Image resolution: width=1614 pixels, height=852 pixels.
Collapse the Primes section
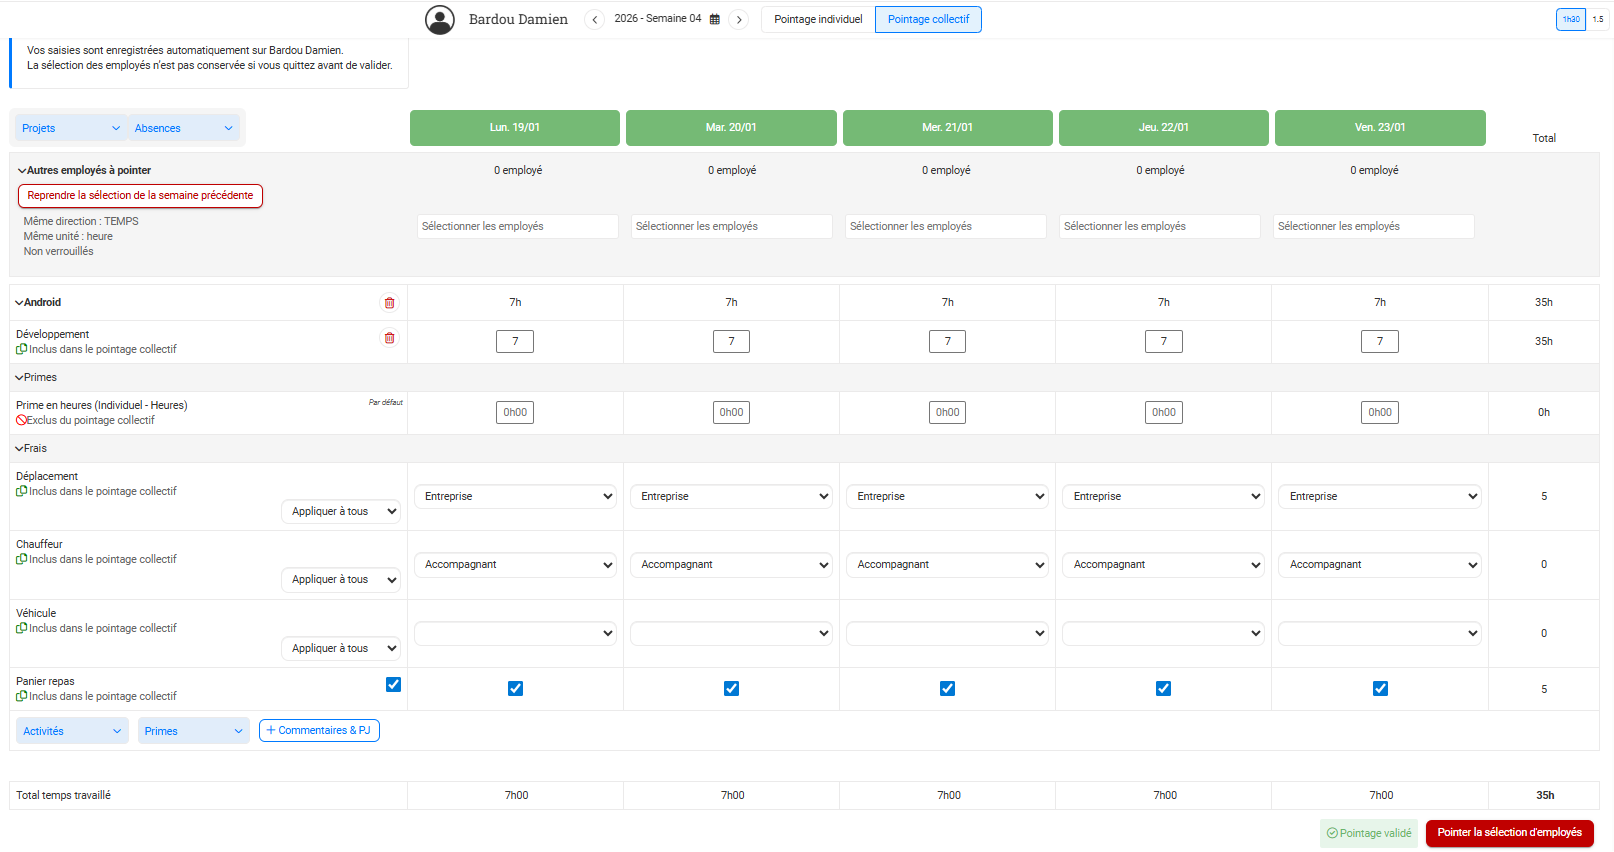point(20,378)
